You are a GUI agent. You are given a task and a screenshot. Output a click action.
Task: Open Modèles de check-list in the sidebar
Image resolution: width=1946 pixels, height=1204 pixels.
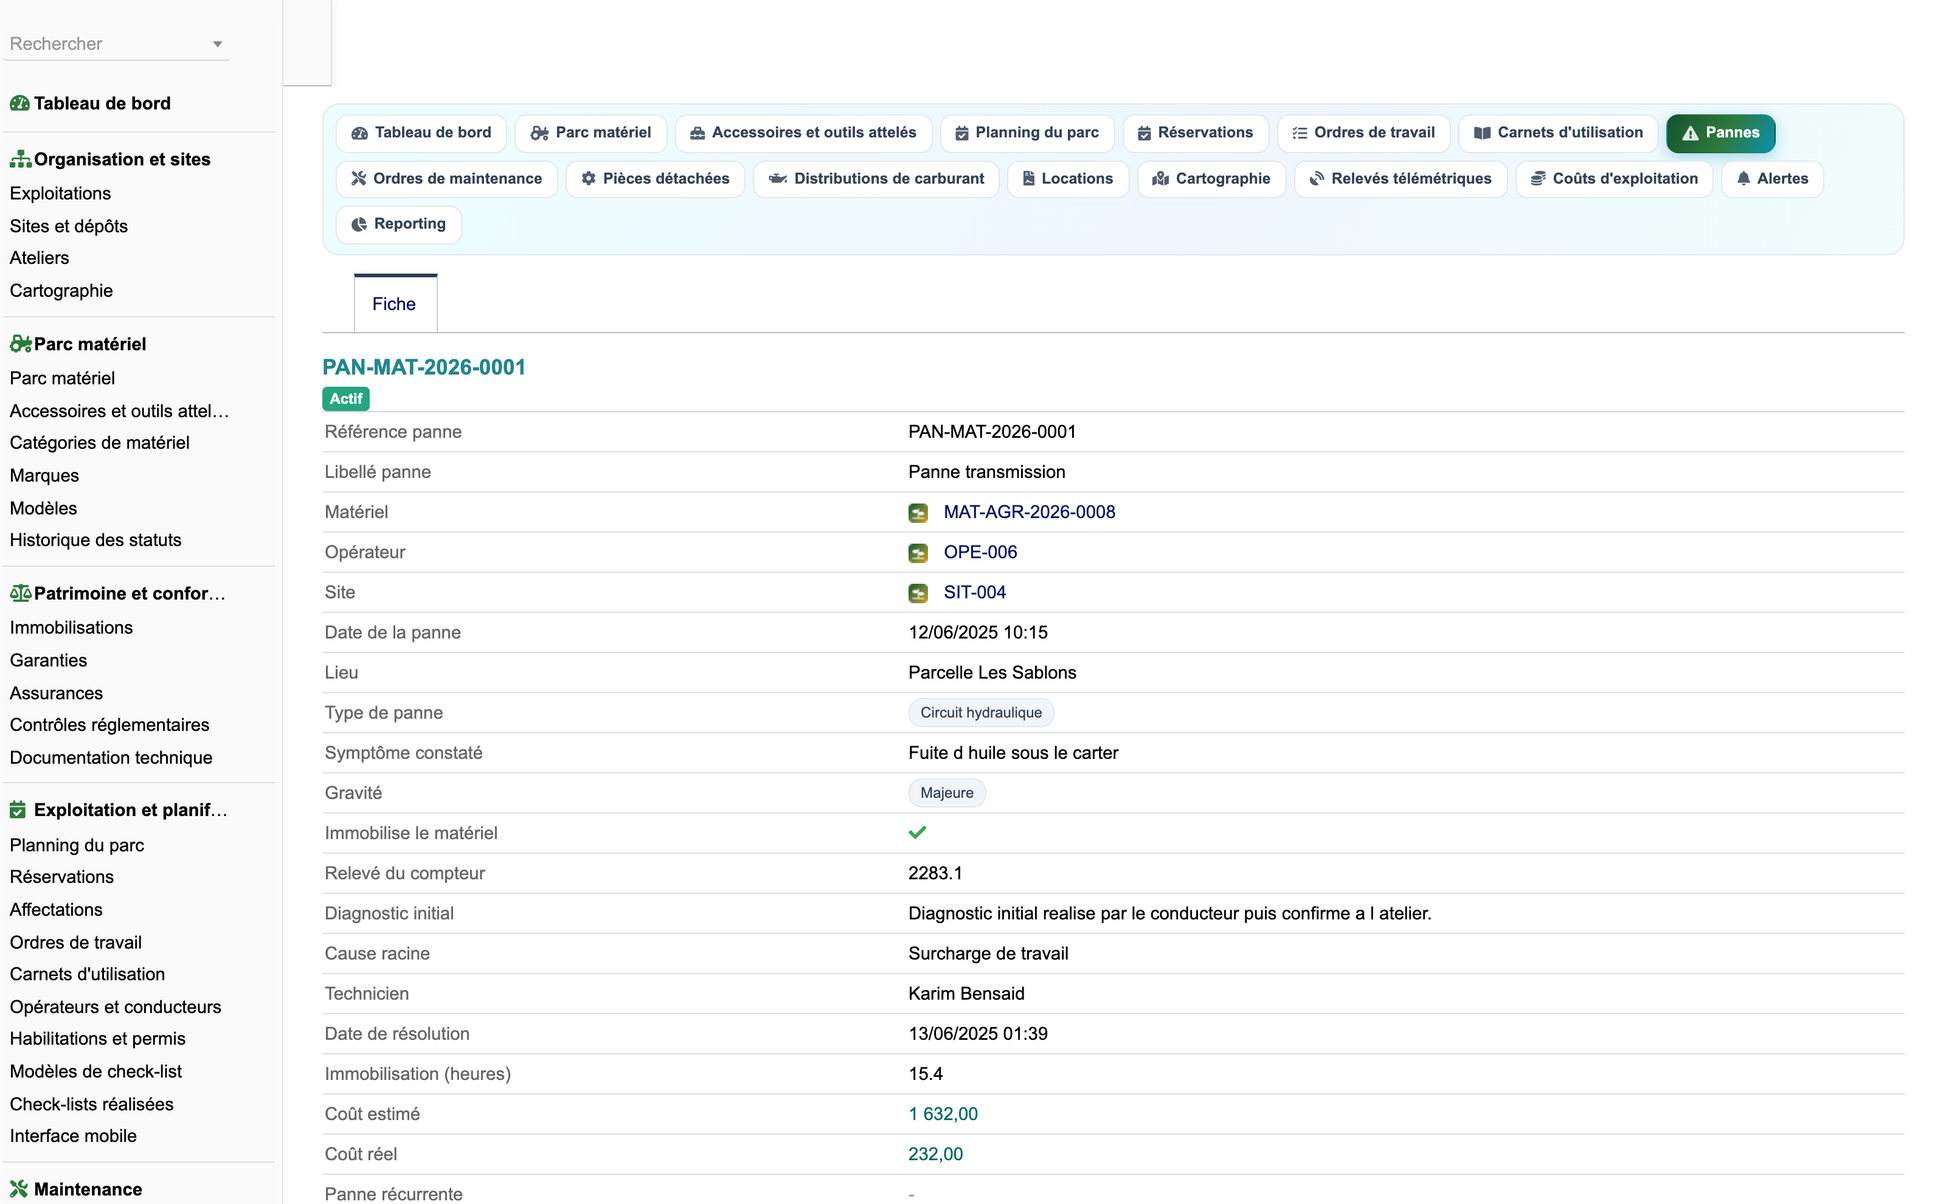tap(96, 1072)
